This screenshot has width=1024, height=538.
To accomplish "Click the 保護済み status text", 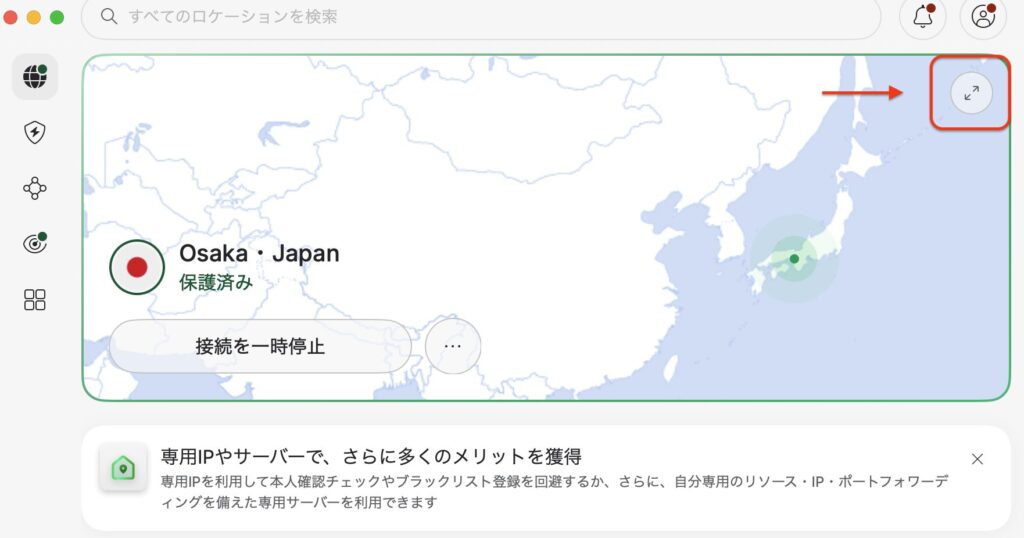I will point(216,282).
